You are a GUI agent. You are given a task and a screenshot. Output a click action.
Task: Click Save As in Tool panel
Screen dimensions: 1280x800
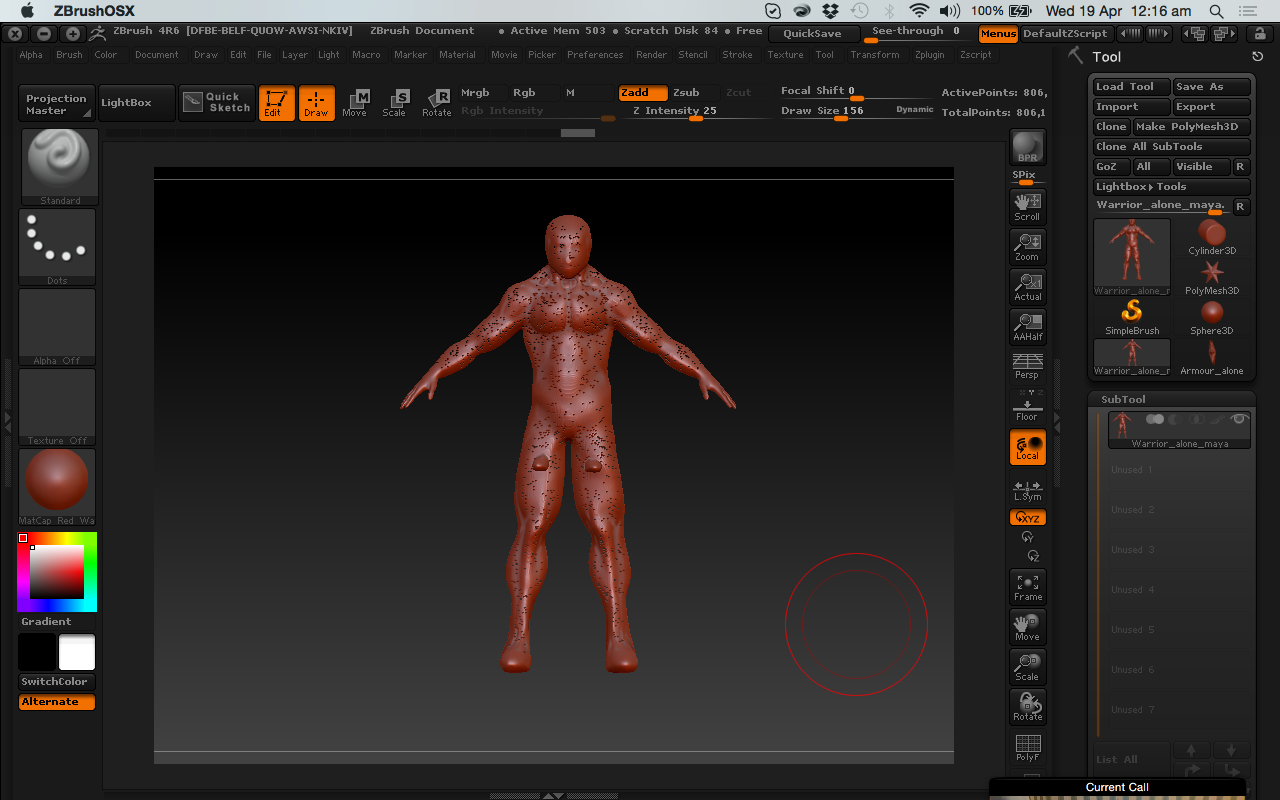tap(1212, 87)
